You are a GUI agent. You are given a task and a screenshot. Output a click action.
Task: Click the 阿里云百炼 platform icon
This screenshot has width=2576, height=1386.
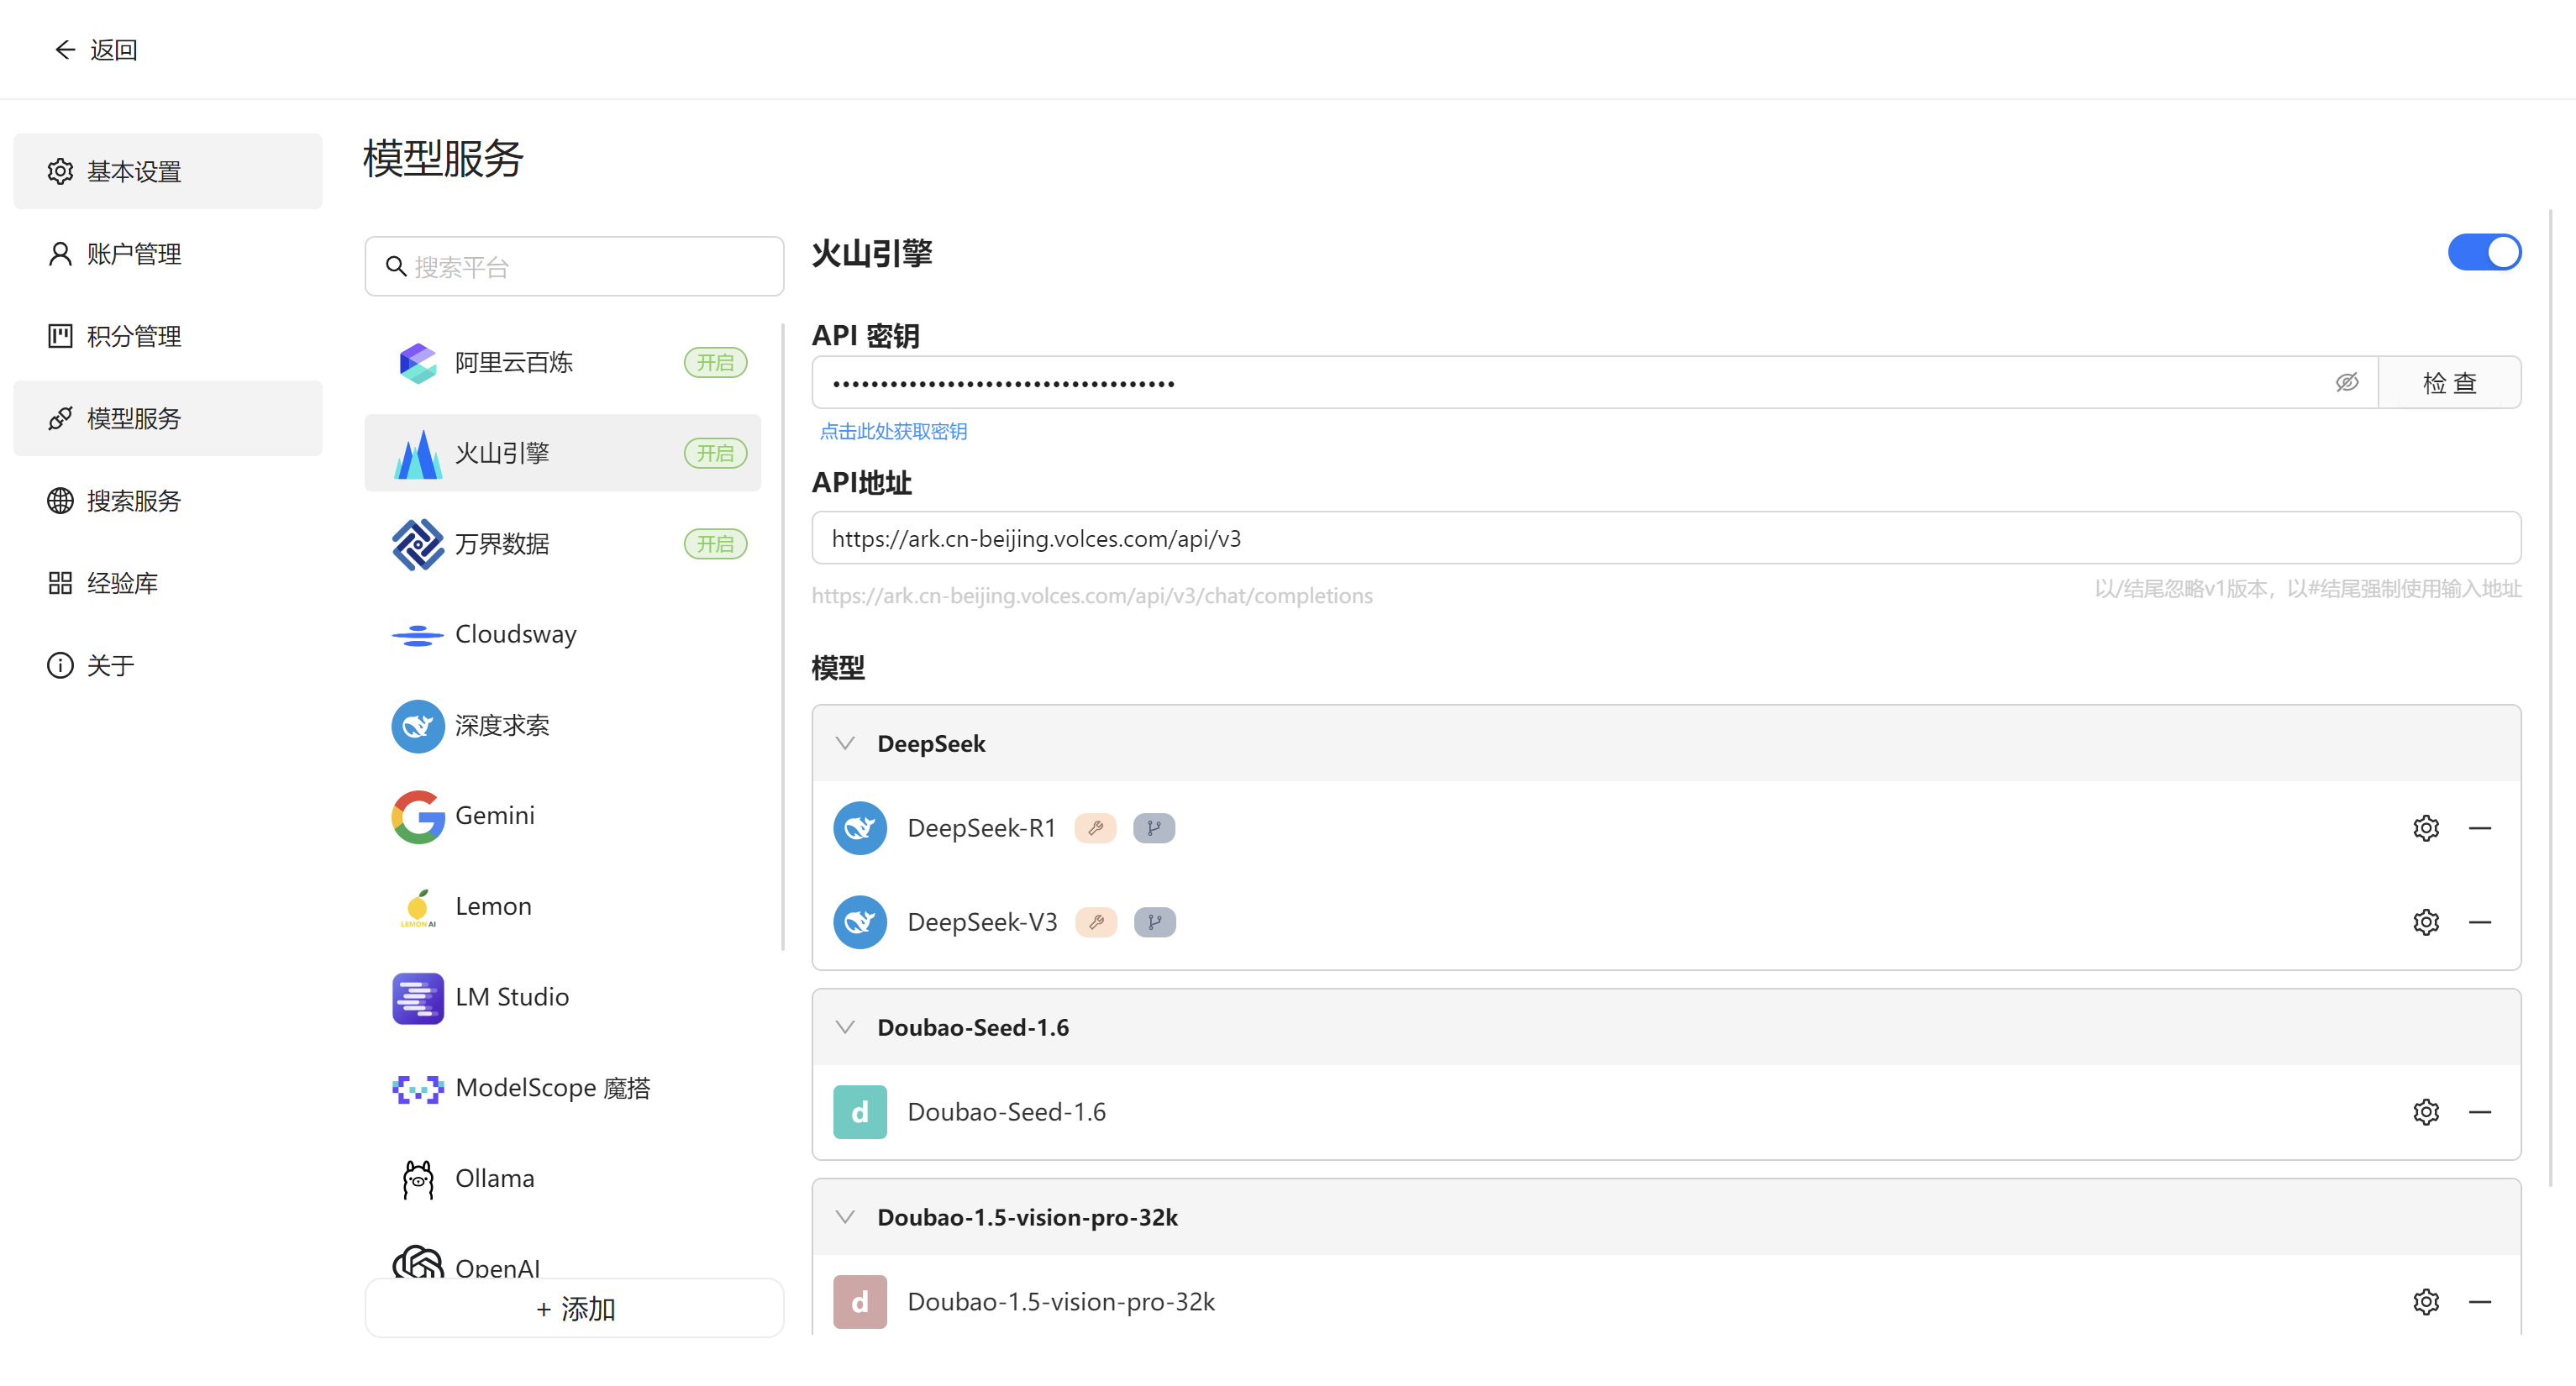[x=418, y=362]
